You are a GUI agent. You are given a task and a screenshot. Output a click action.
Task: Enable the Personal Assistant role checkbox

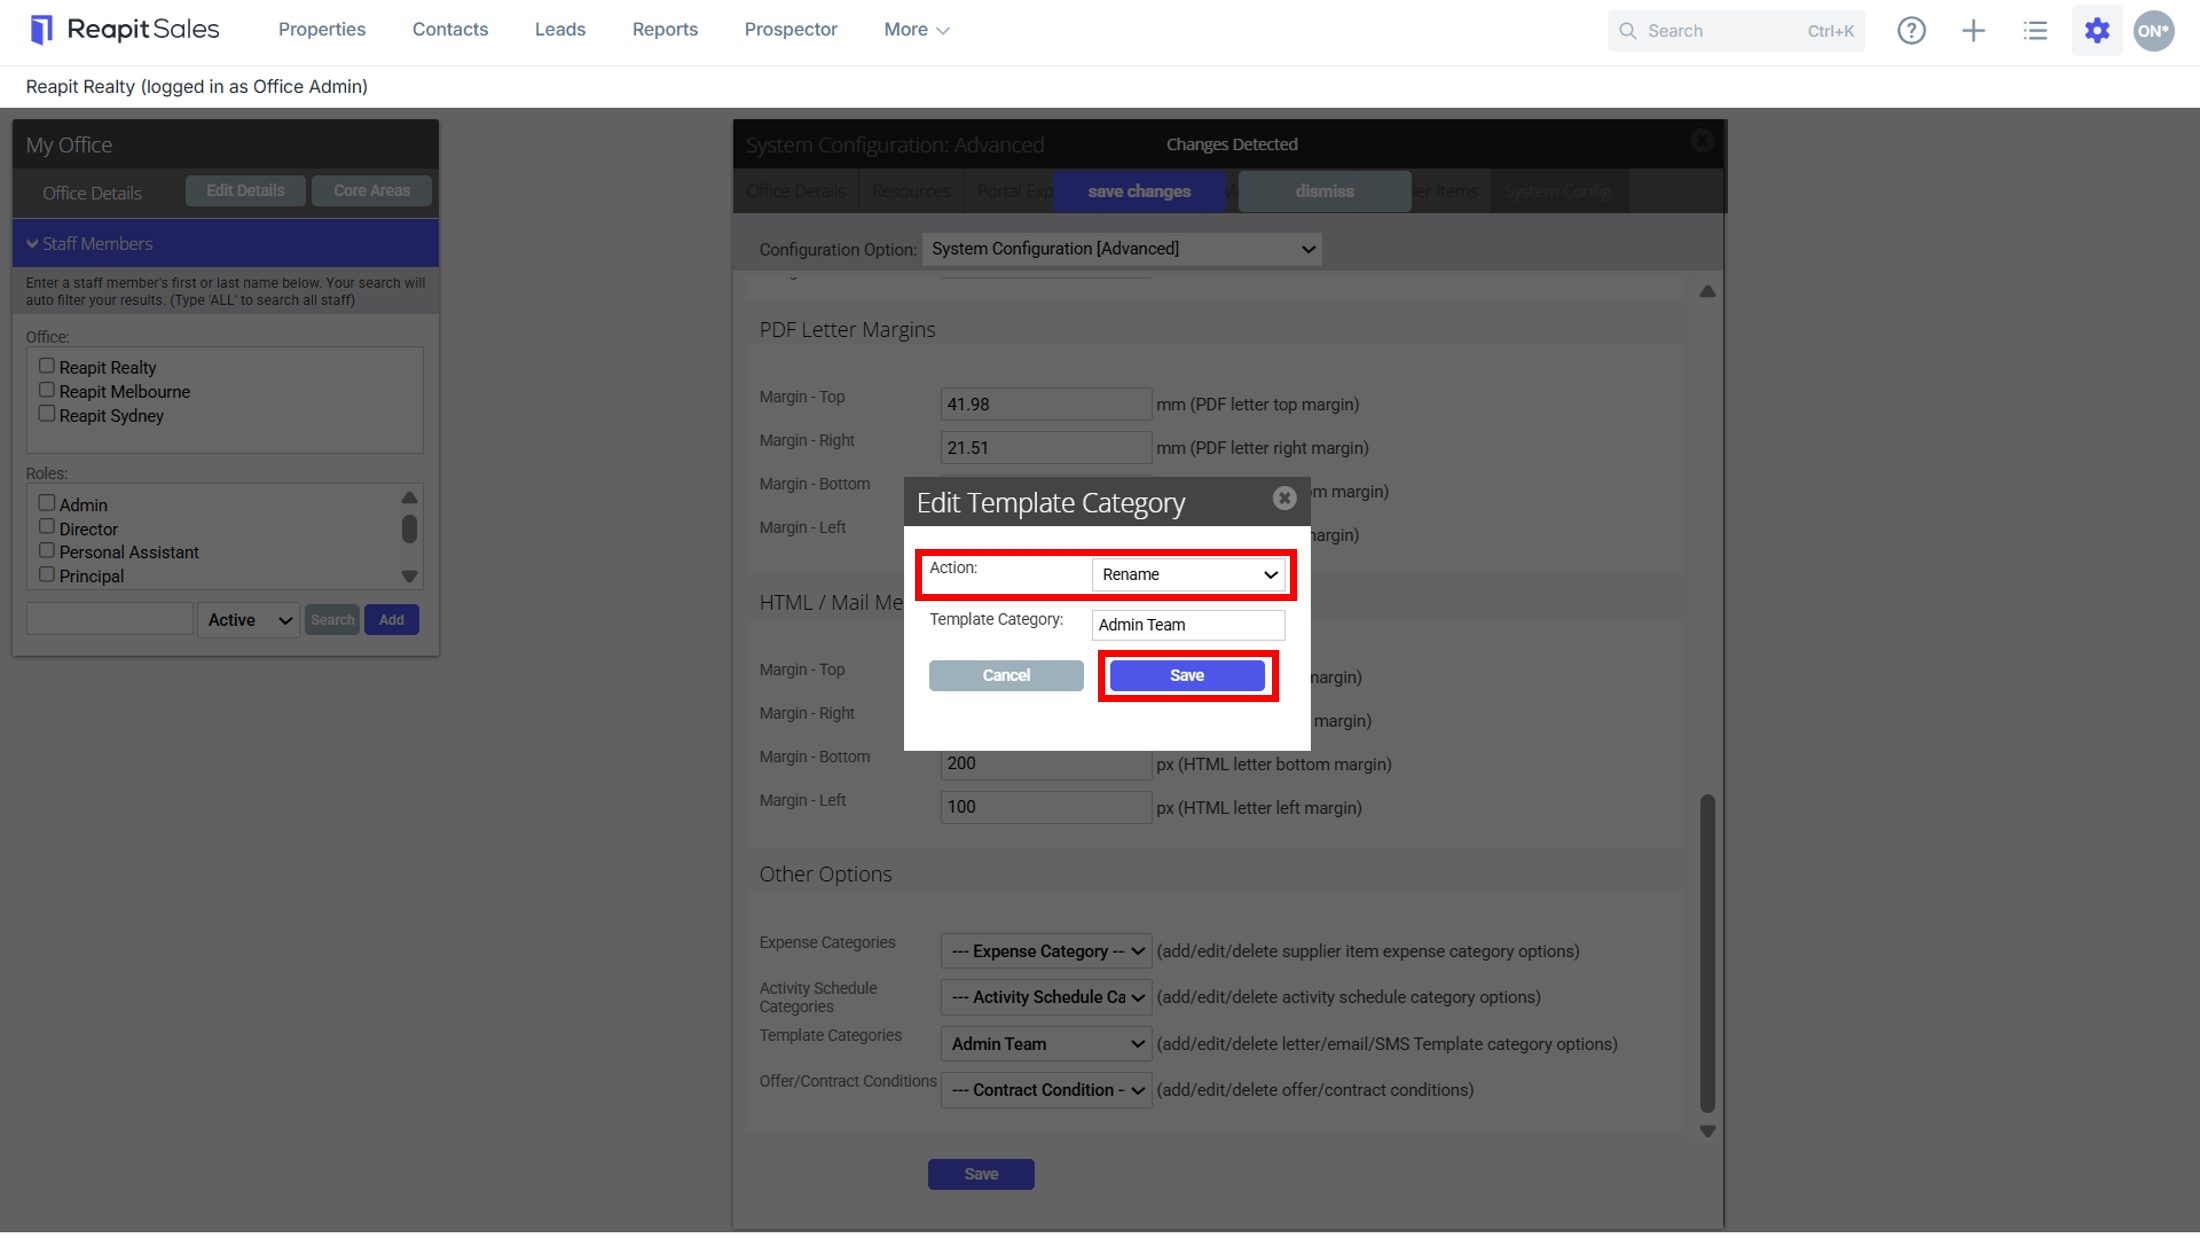pyautogui.click(x=46, y=551)
